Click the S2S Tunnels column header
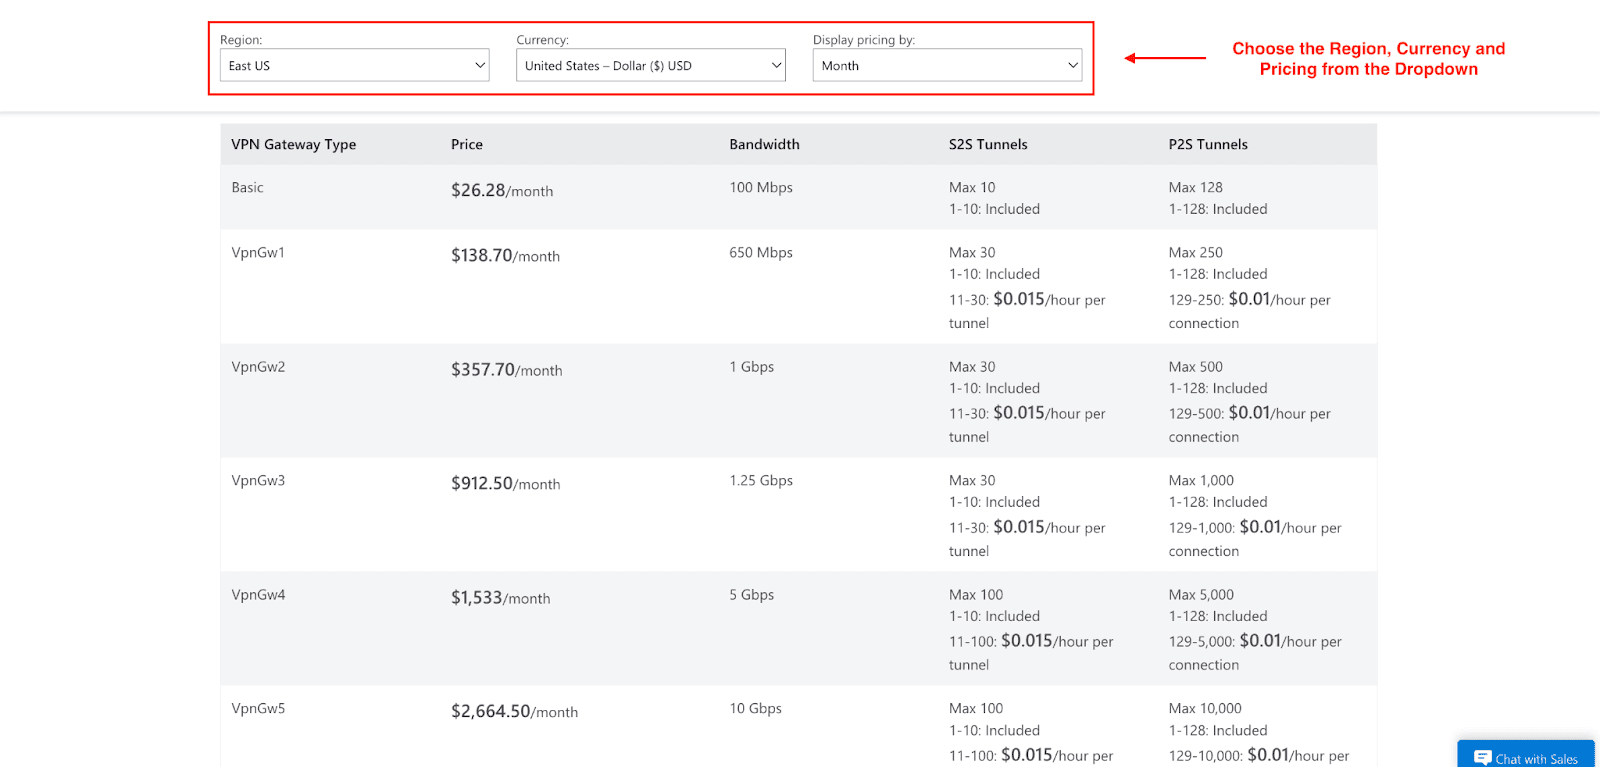 pos(988,144)
